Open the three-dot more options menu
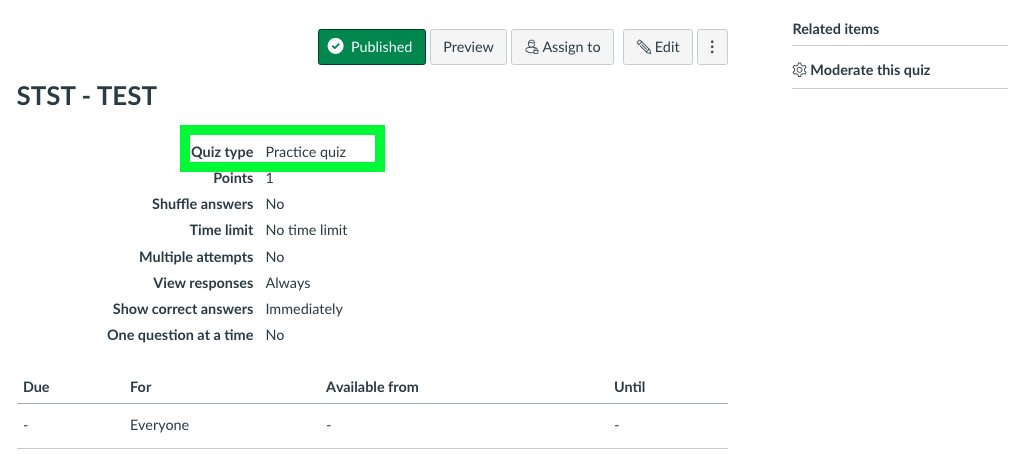The height and width of the screenshot is (454, 1032). [712, 47]
